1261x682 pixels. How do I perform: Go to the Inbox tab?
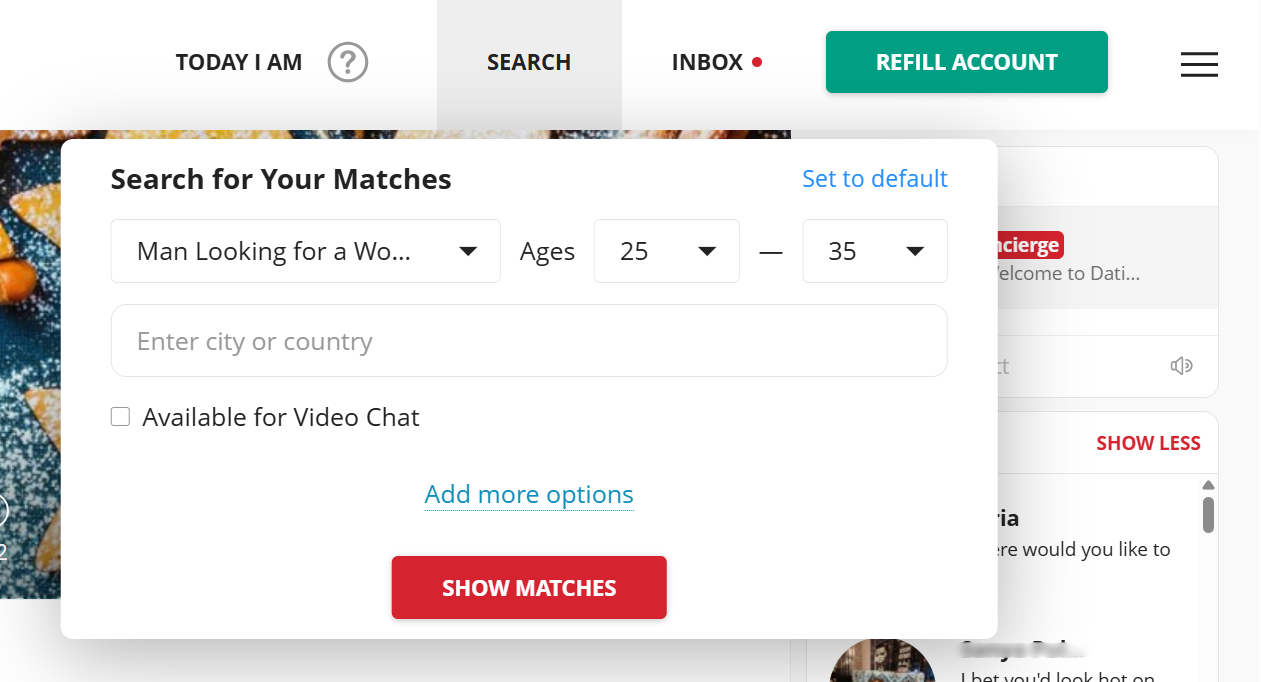click(707, 63)
